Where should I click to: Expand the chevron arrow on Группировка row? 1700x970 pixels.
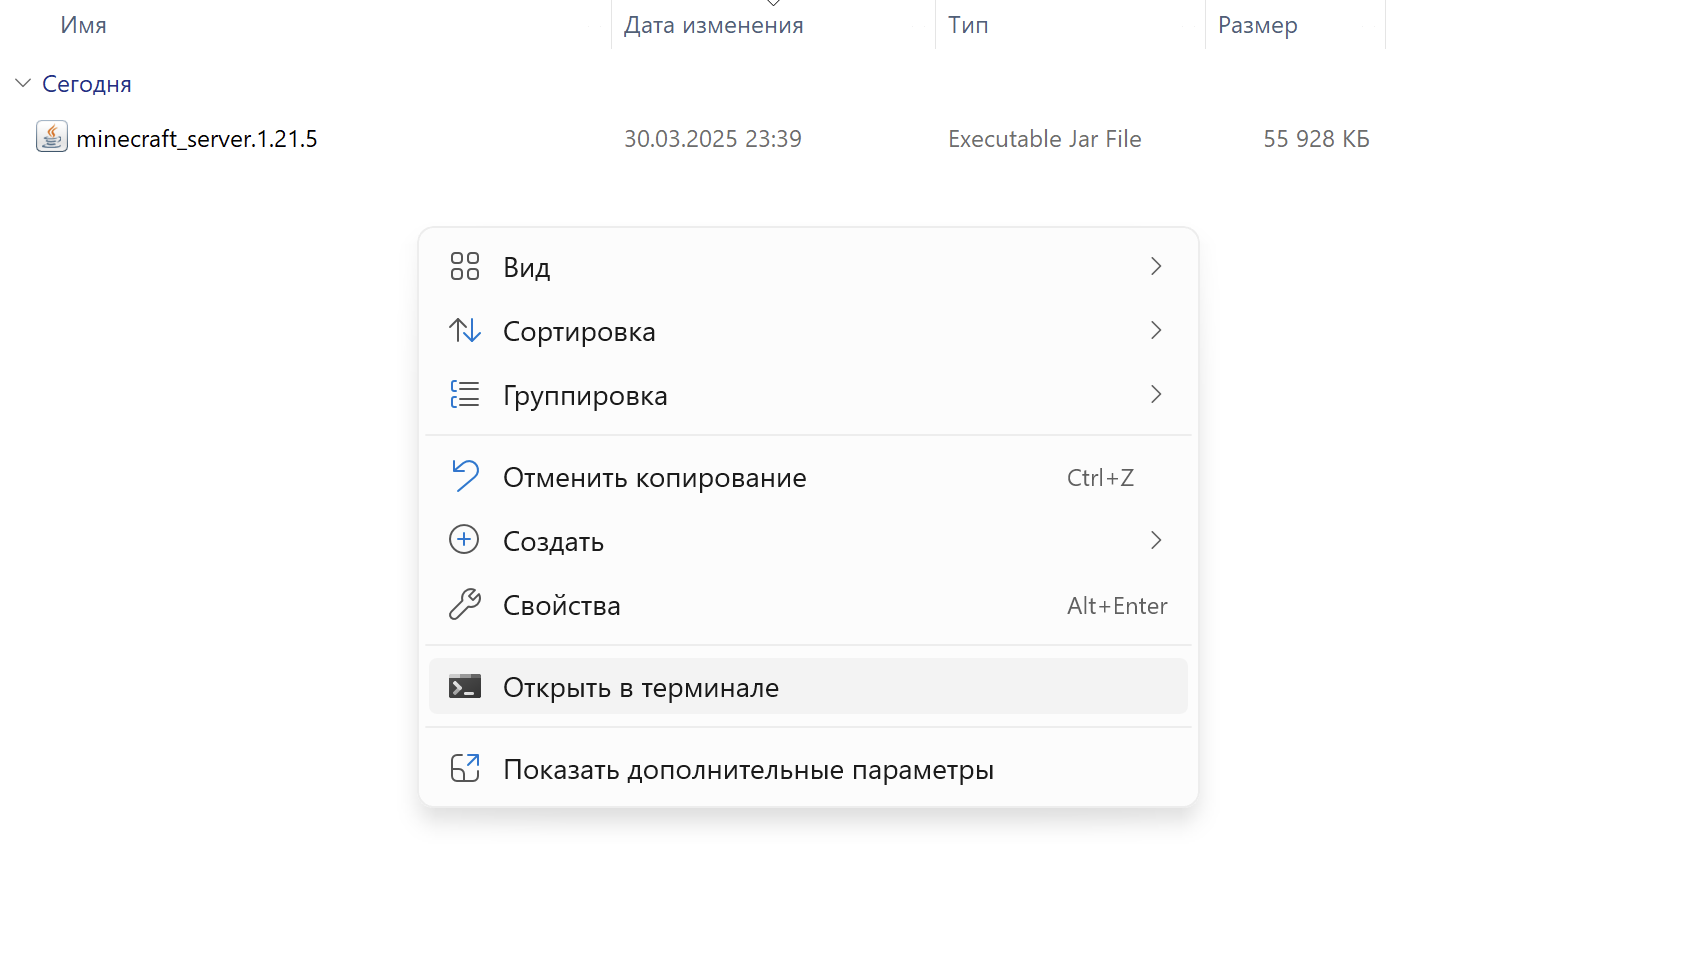pos(1156,394)
